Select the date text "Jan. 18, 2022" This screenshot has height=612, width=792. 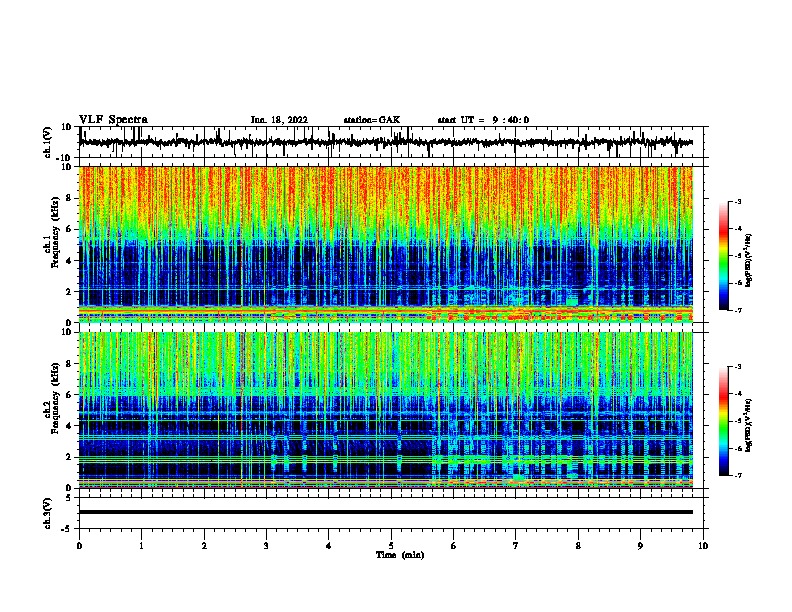click(x=279, y=120)
